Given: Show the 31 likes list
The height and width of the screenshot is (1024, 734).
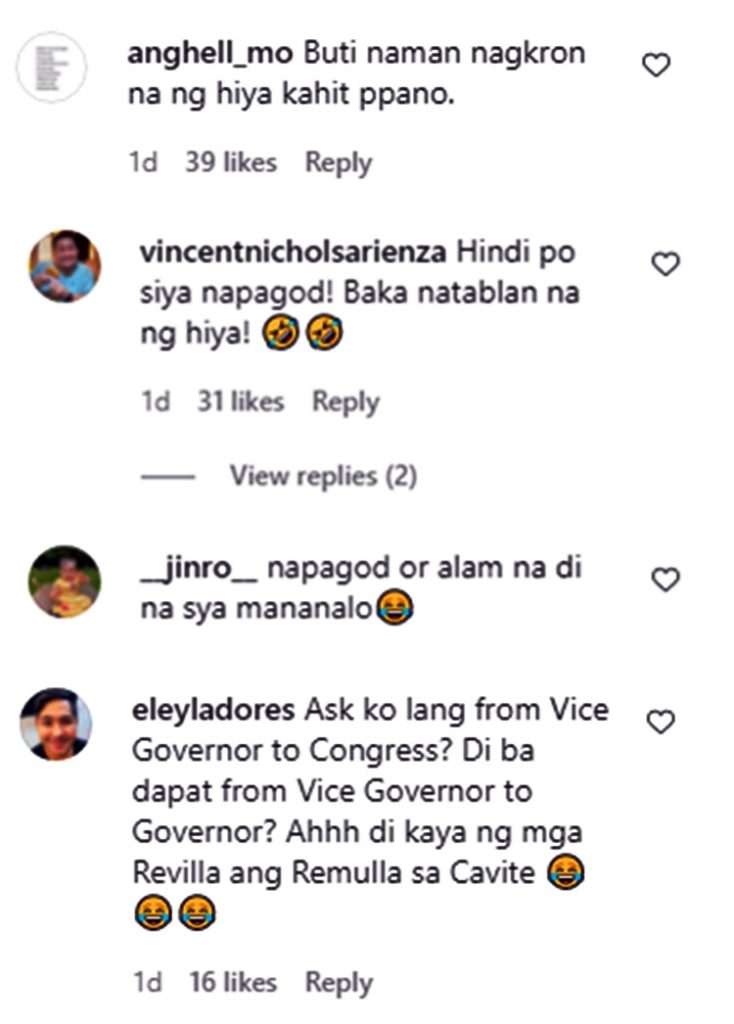Looking at the screenshot, I should (241, 401).
